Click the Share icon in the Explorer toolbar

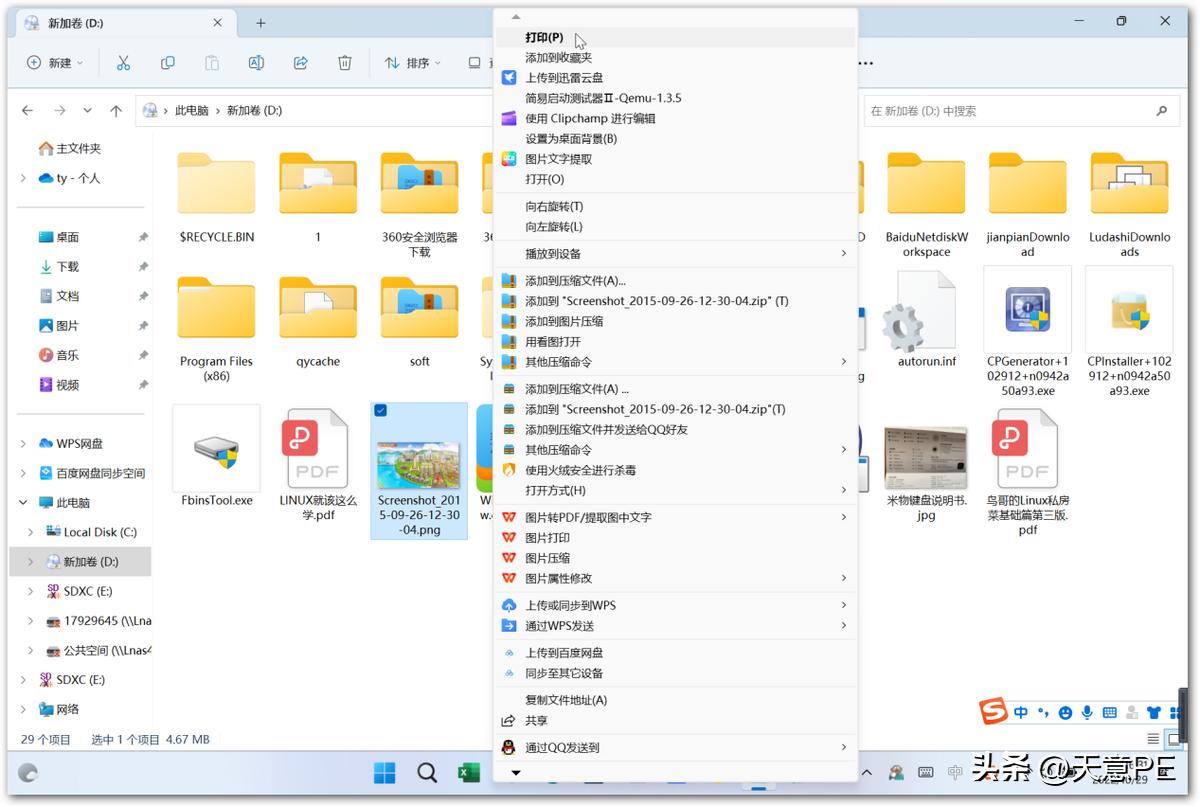tap(300, 62)
